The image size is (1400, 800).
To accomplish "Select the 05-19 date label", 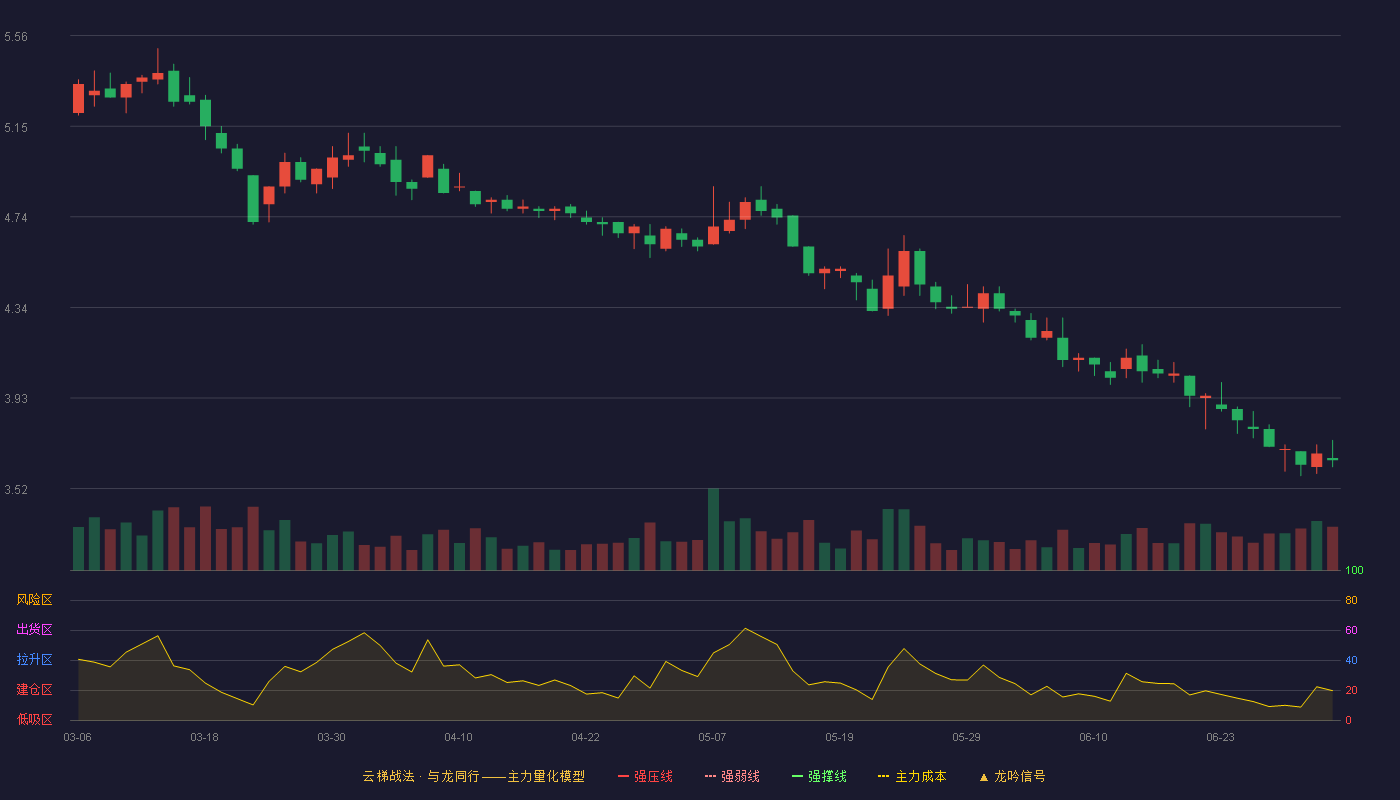I will [839, 737].
